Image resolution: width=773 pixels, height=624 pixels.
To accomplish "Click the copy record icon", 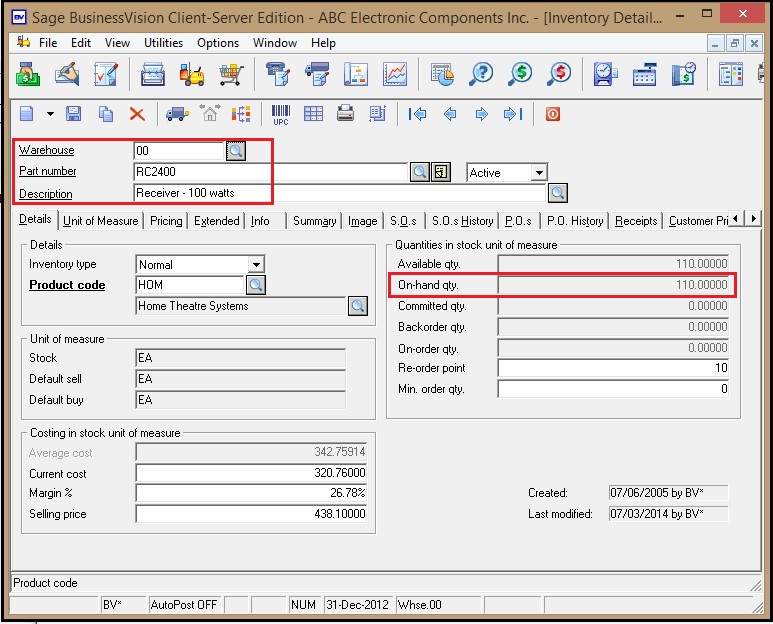I will (105, 114).
